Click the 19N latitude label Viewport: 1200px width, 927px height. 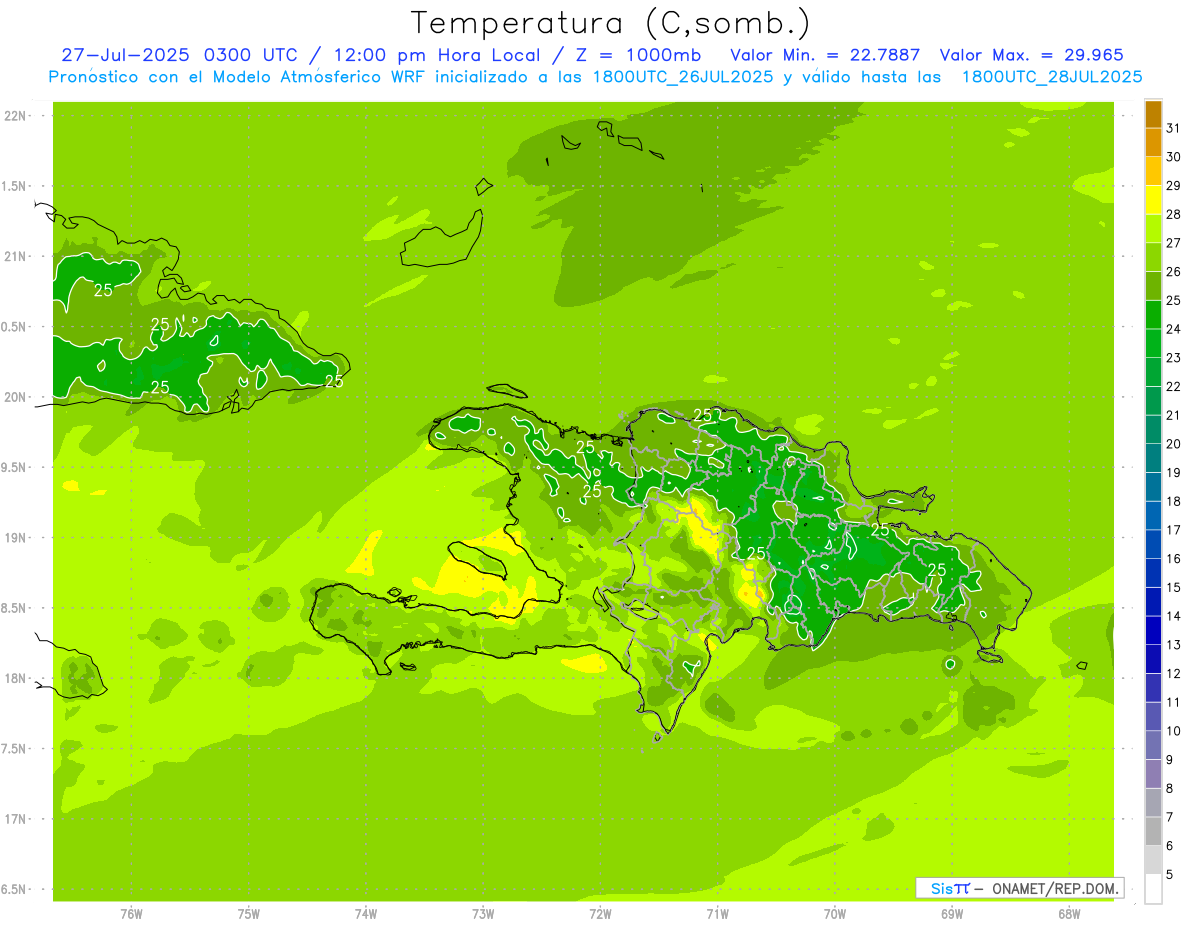pos(15,538)
